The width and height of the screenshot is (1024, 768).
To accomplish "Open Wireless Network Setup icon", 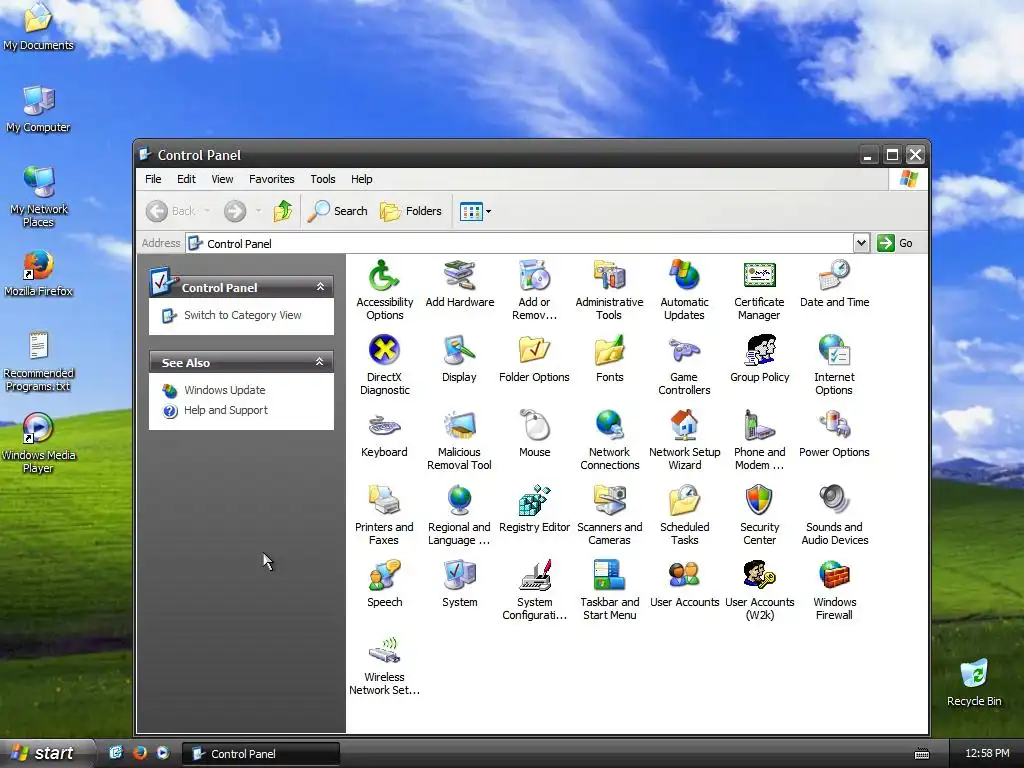I will click(x=384, y=665).
